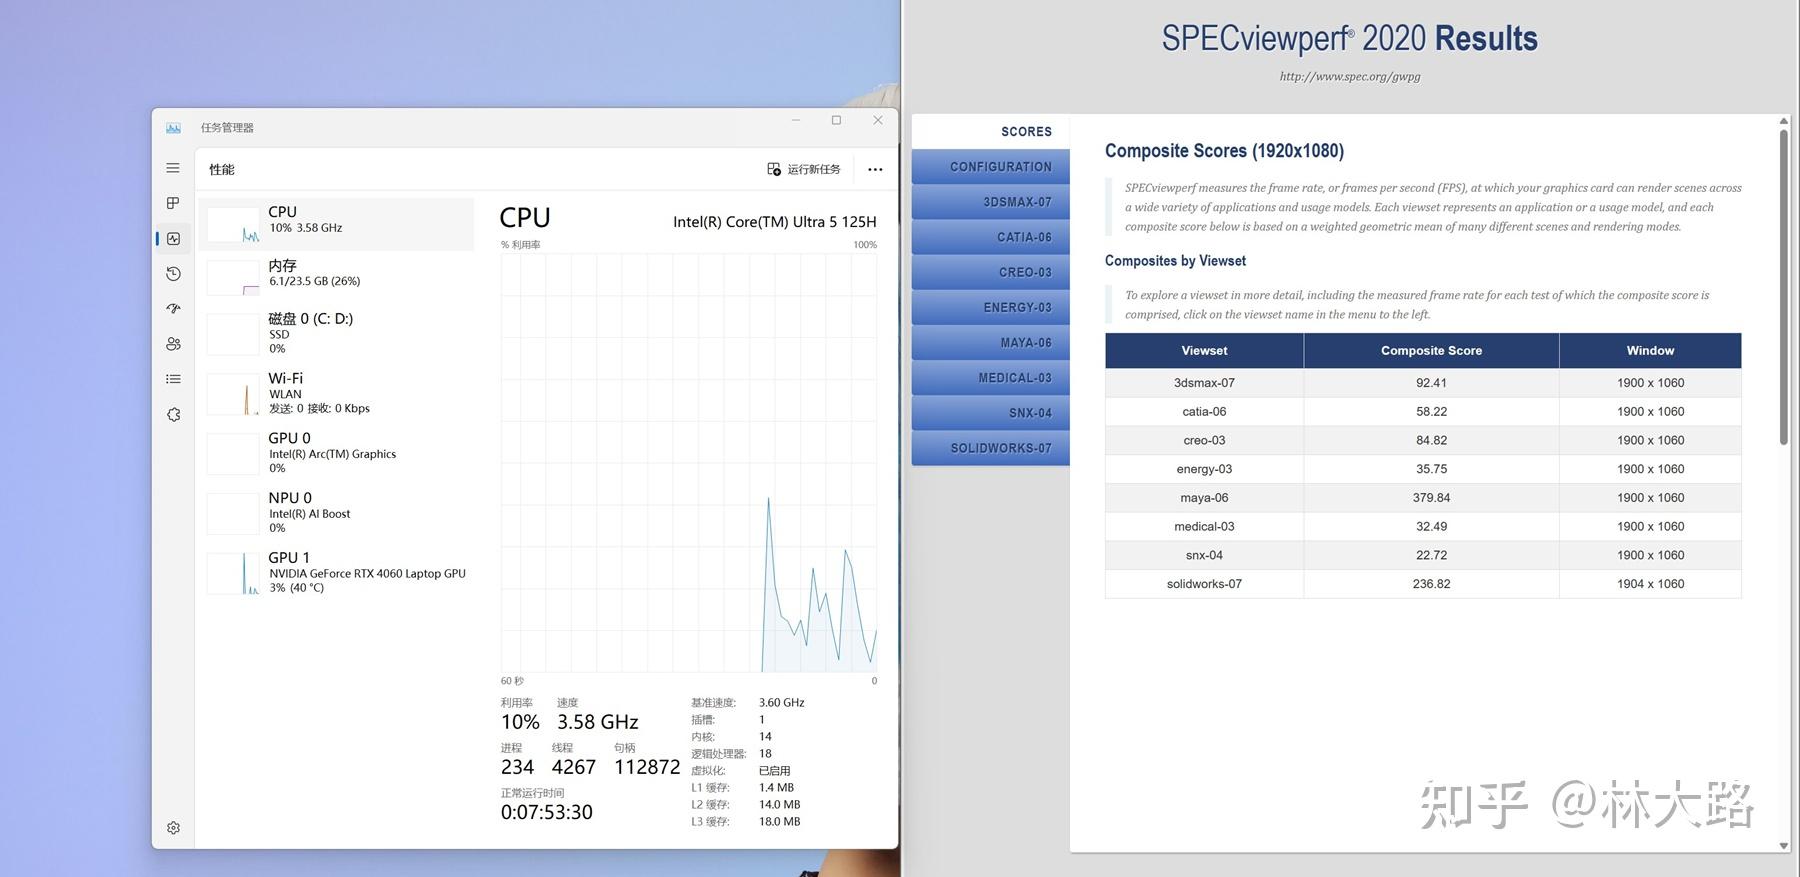This screenshot has width=1800, height=877.
Task: Open Task Manager settings gear icon
Action: (x=173, y=828)
